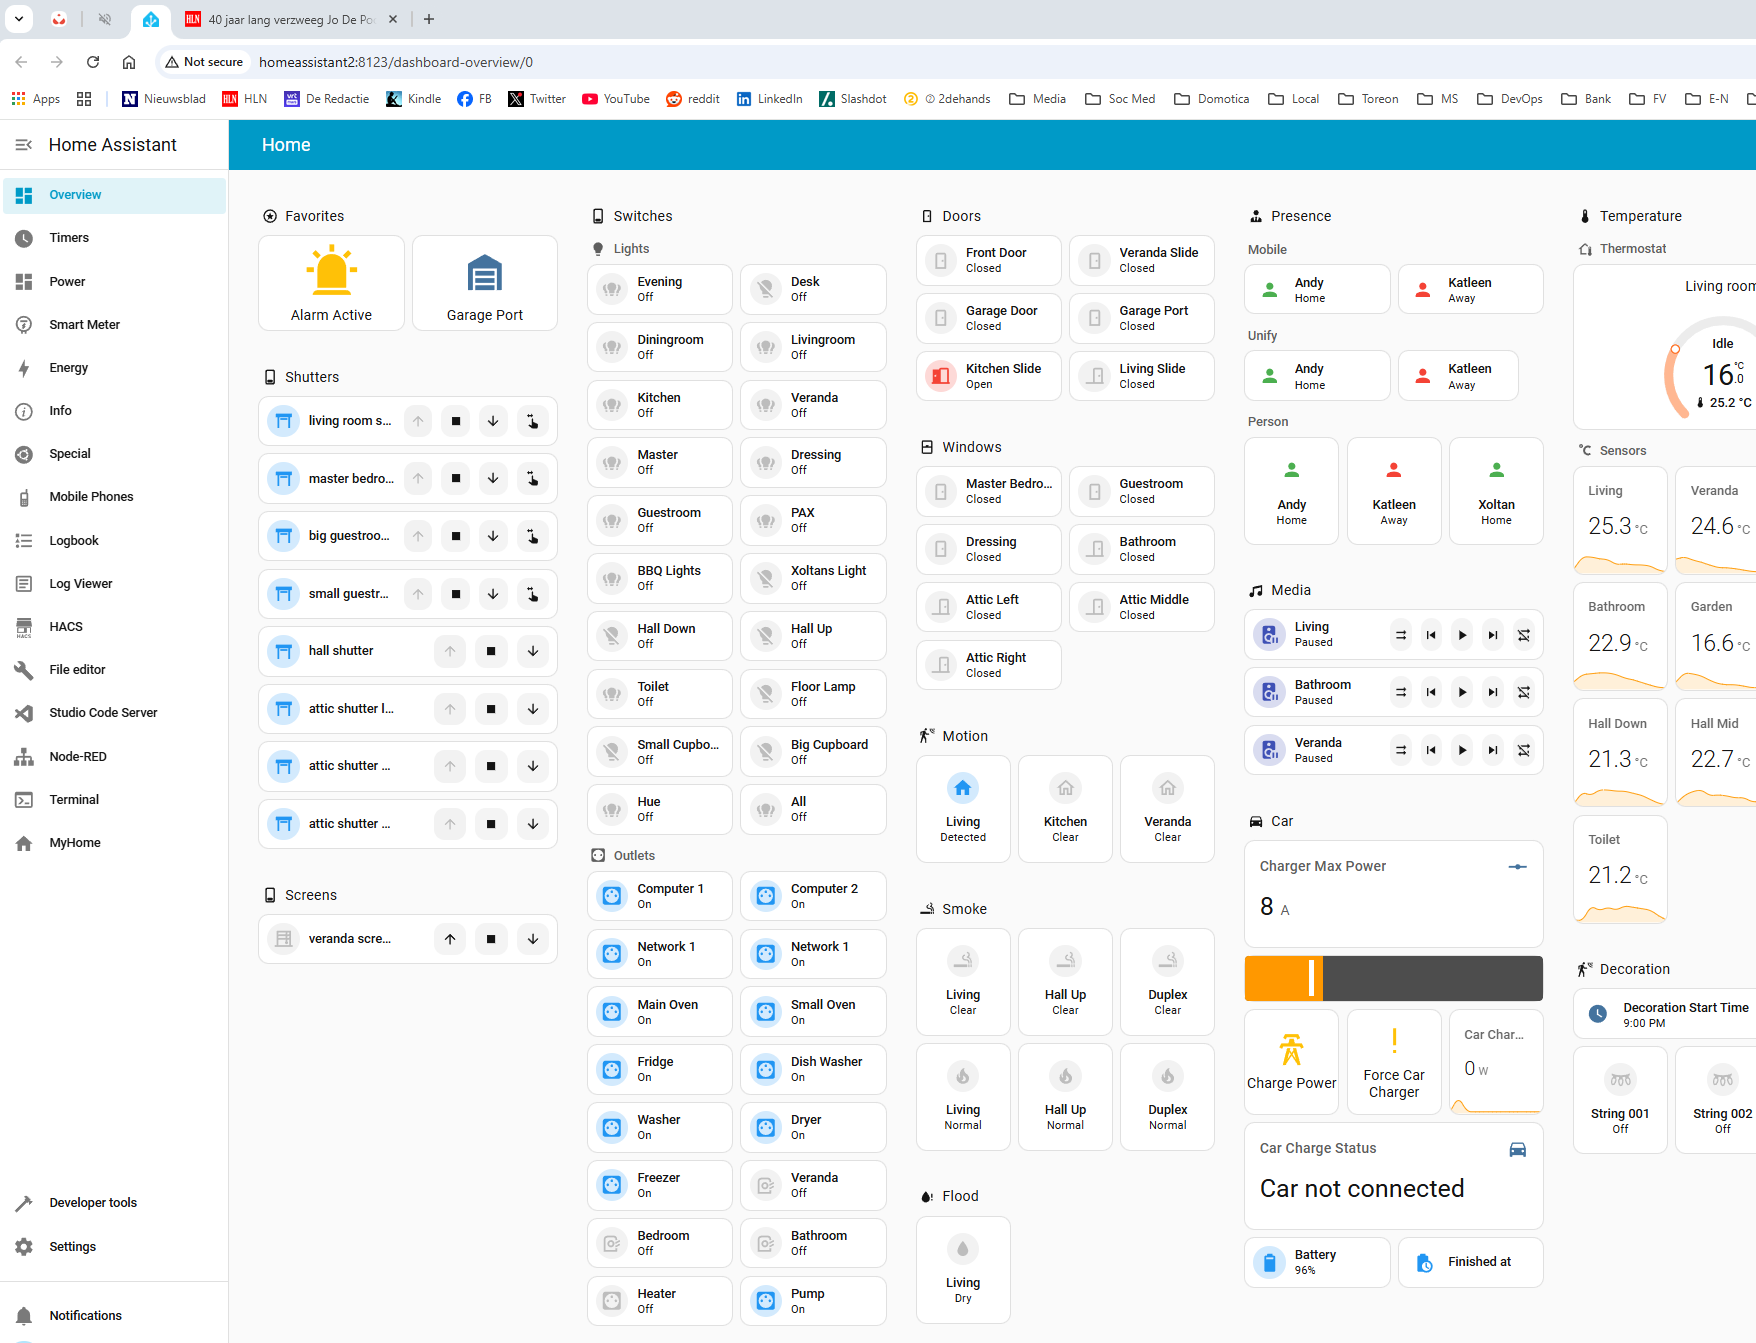Open the Garage Port favorite tile
The height and width of the screenshot is (1343, 1756).
point(485,283)
